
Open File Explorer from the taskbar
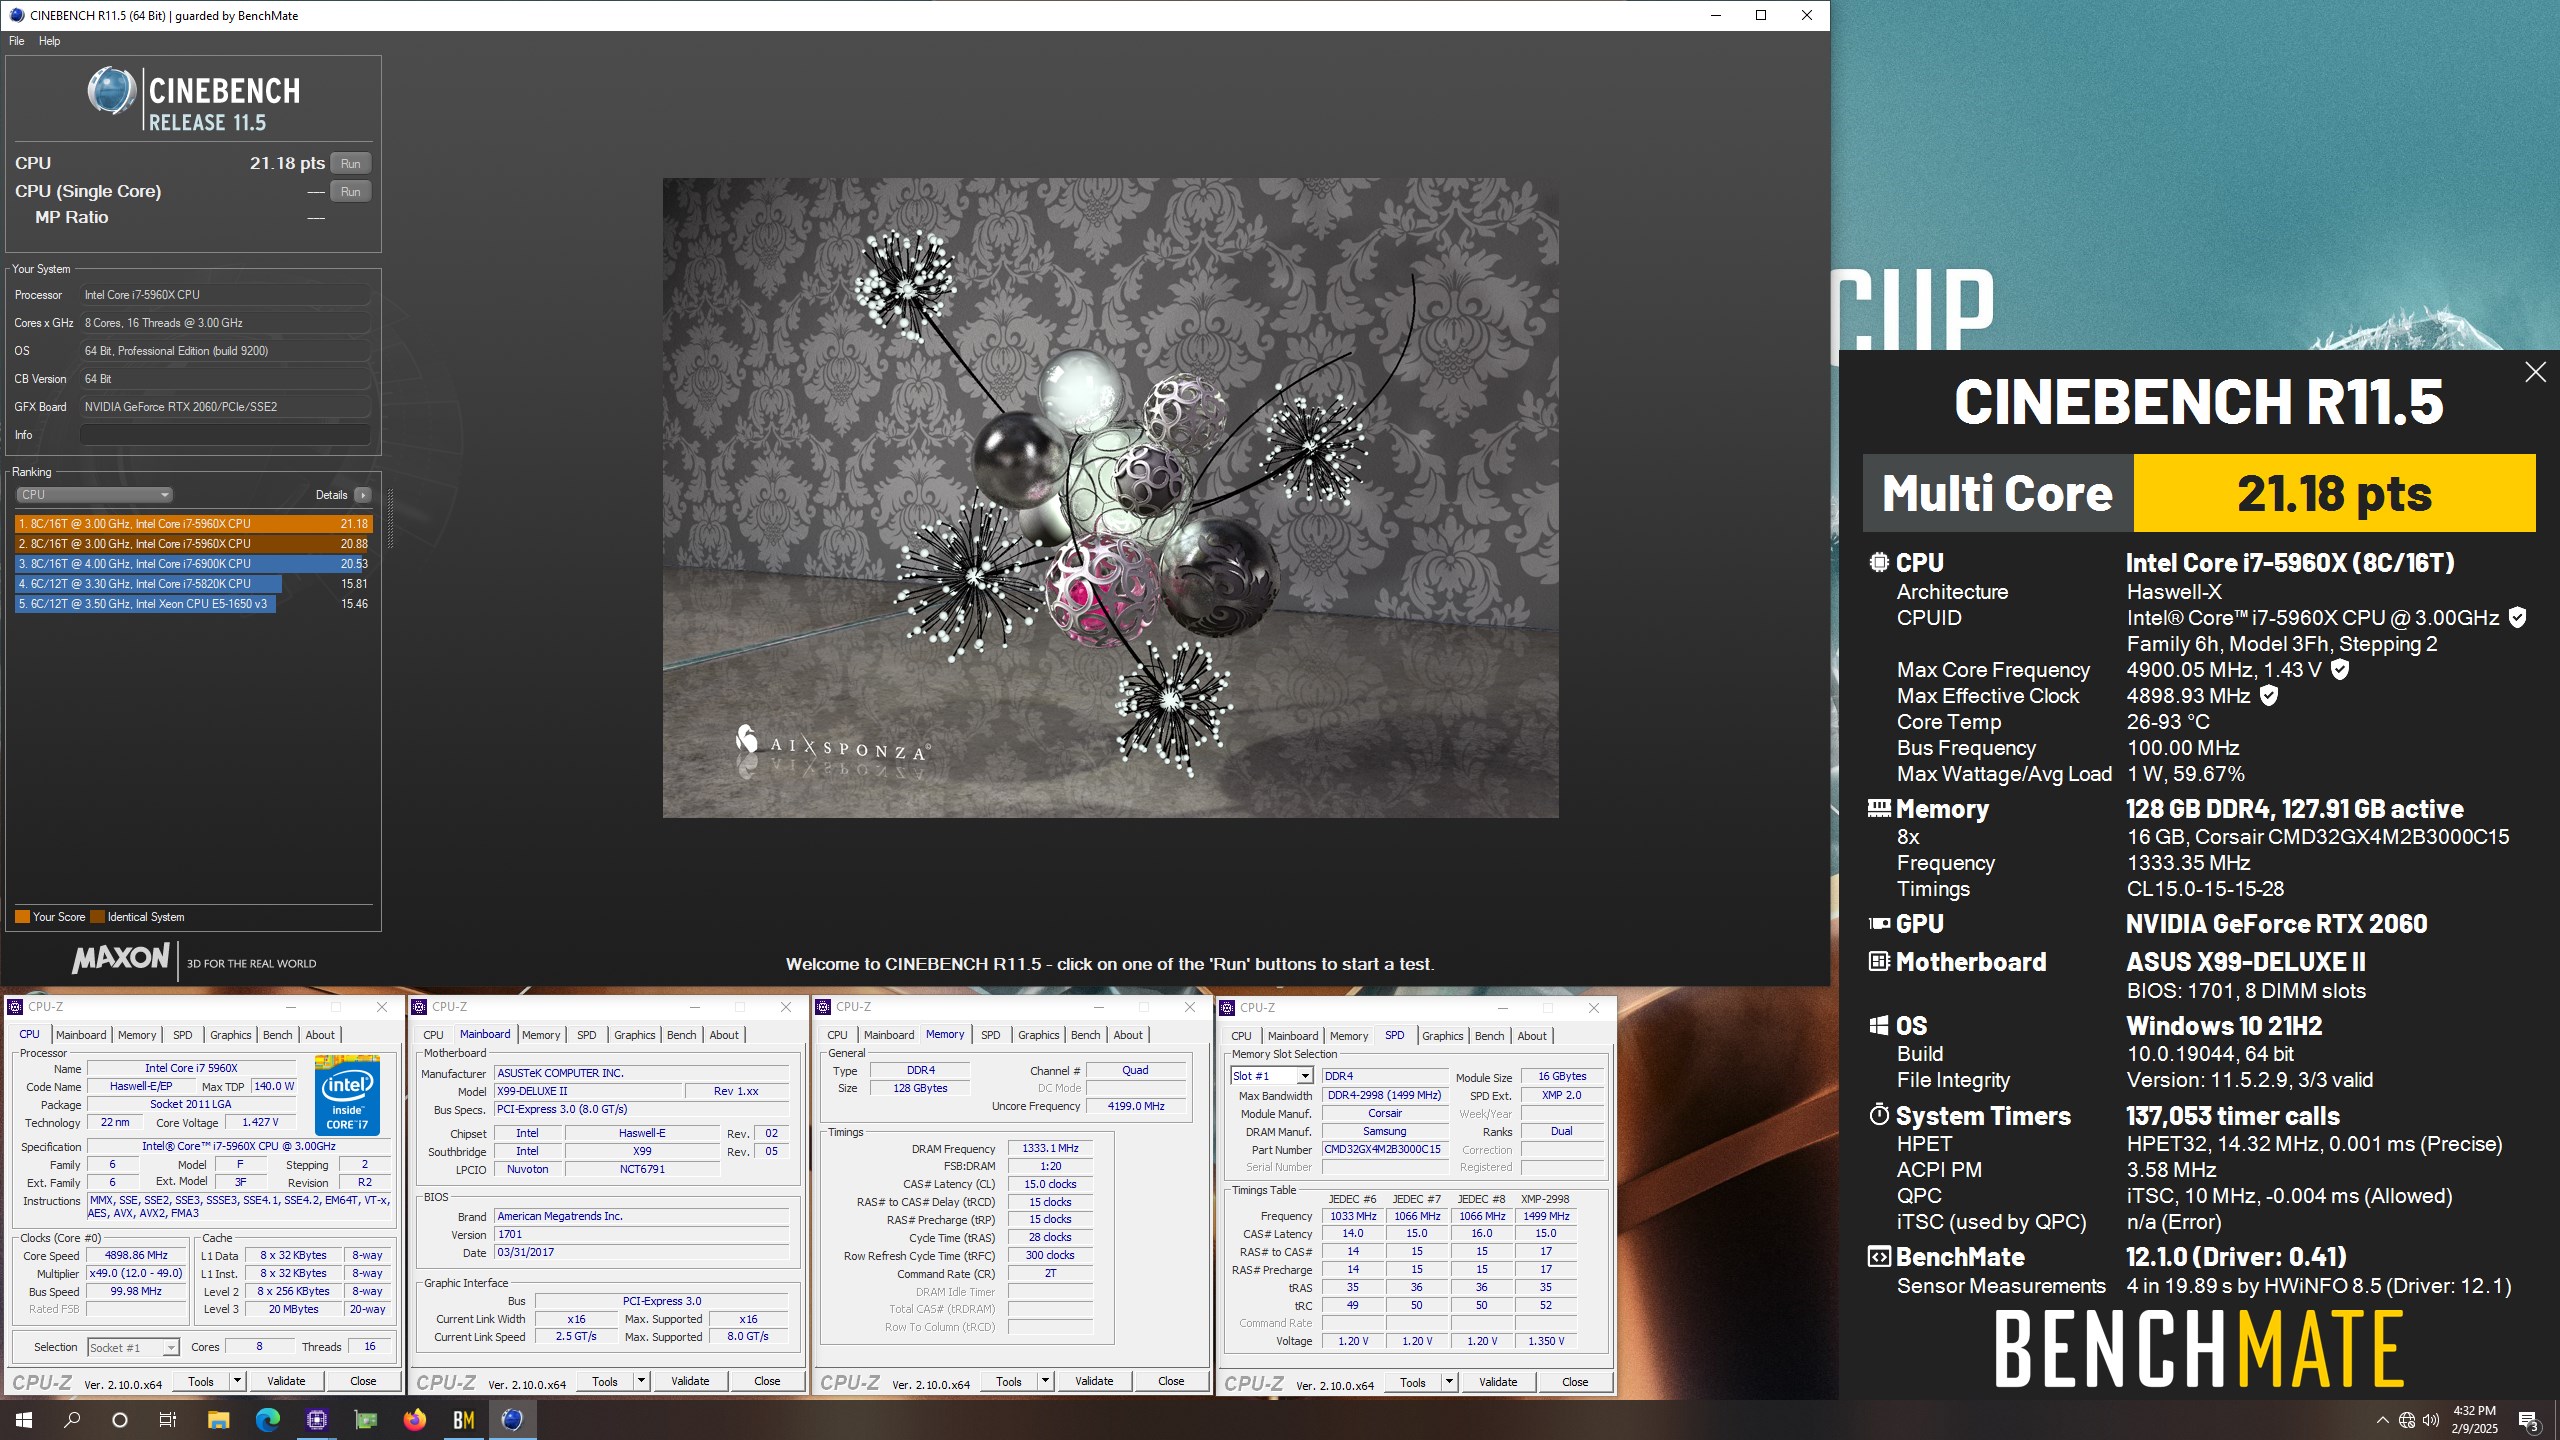tap(218, 1419)
